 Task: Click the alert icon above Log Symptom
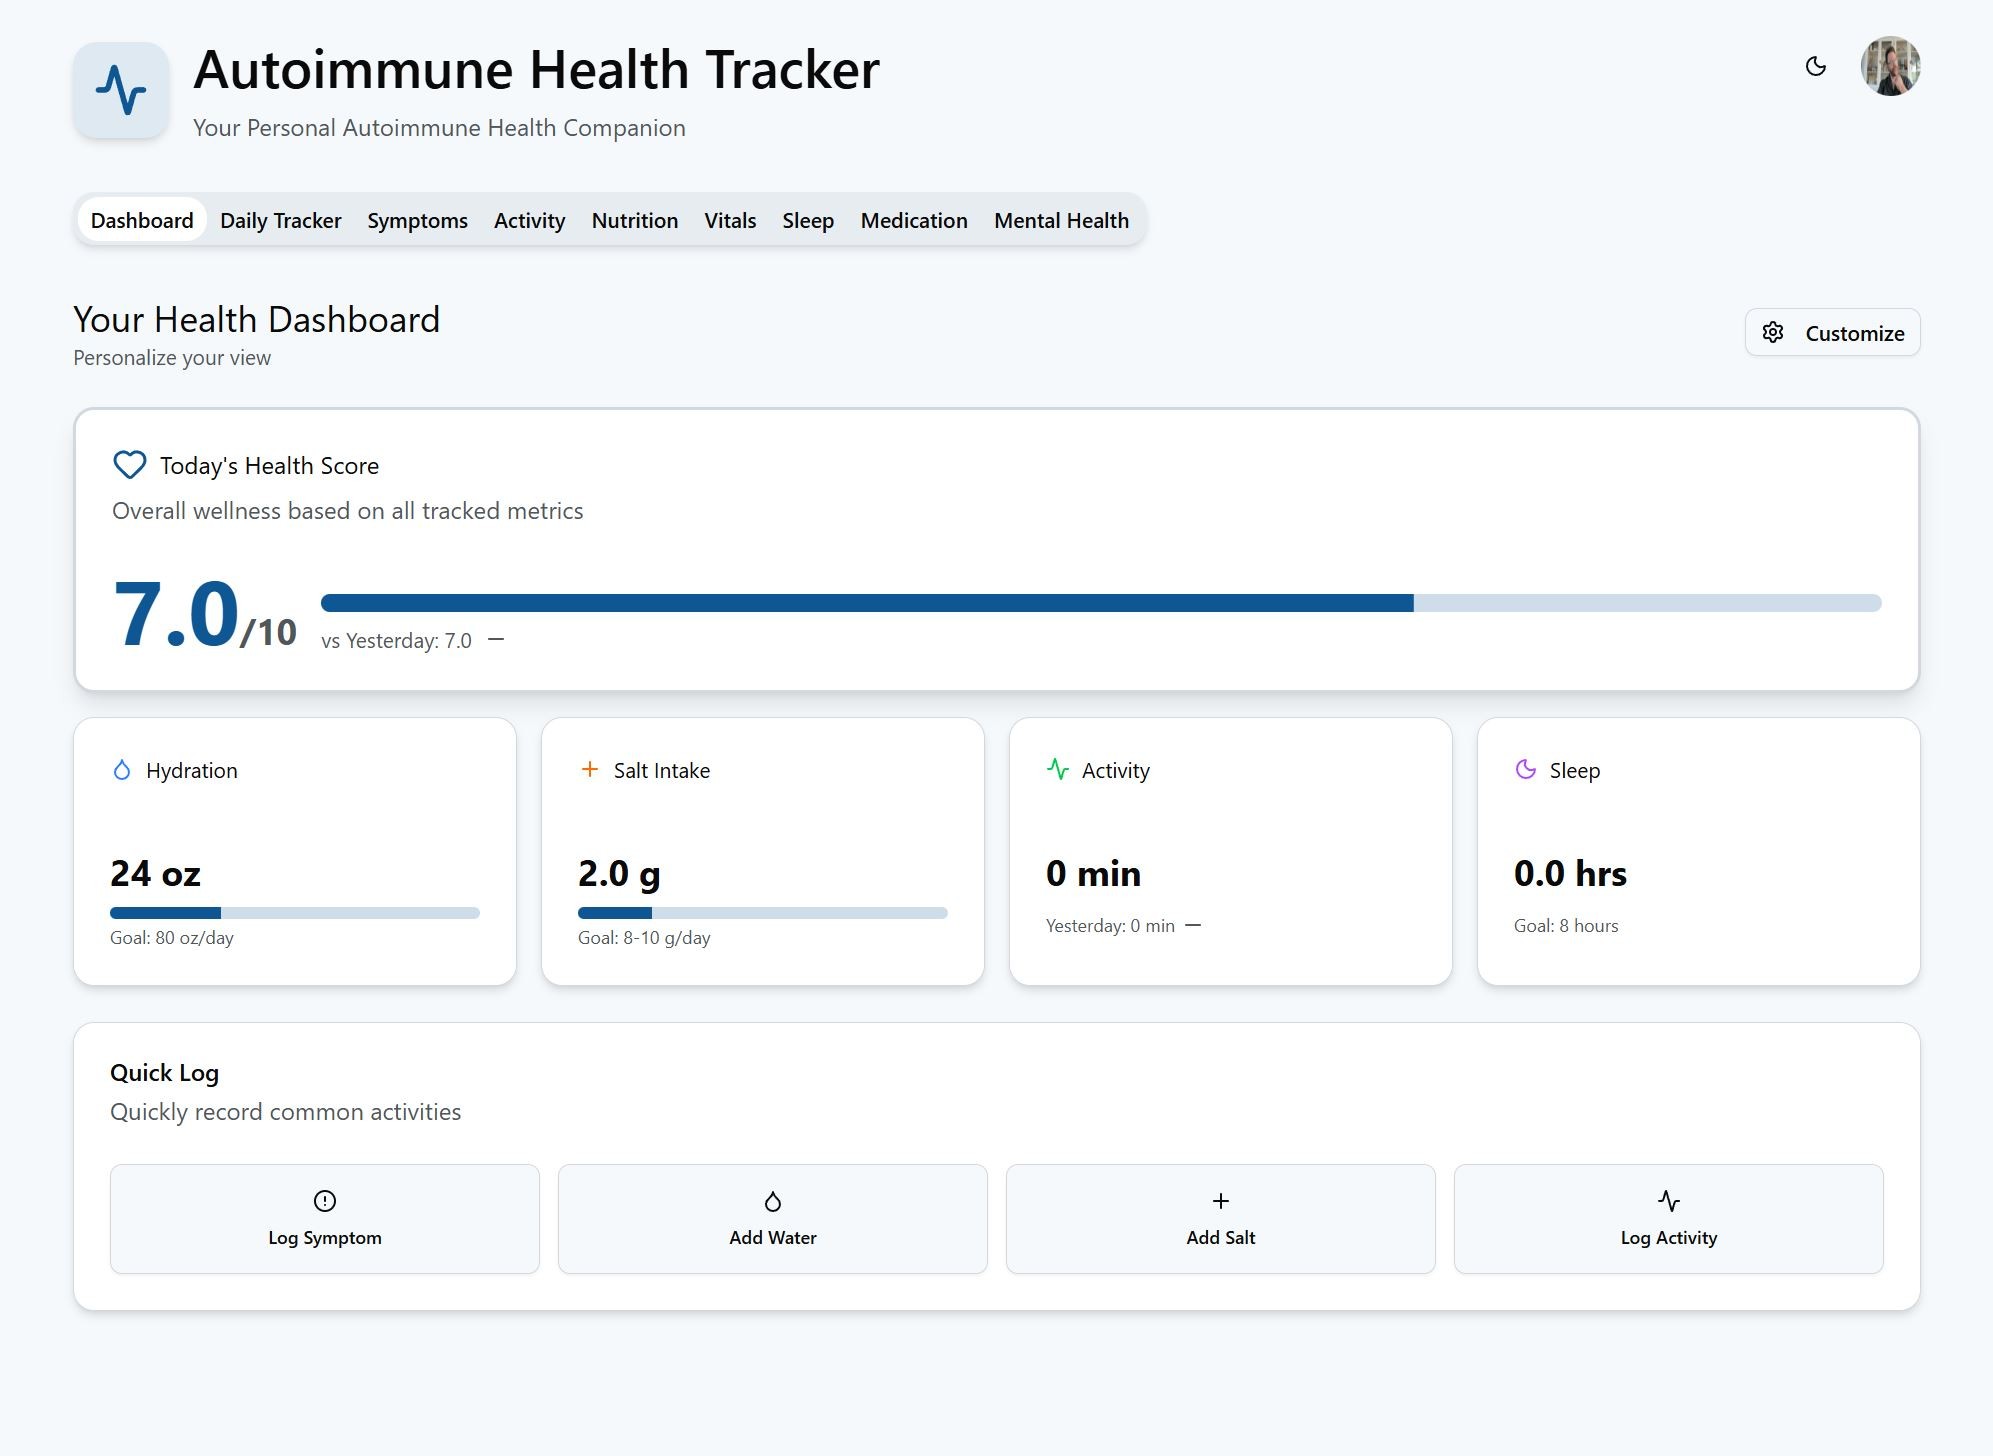click(x=323, y=1201)
